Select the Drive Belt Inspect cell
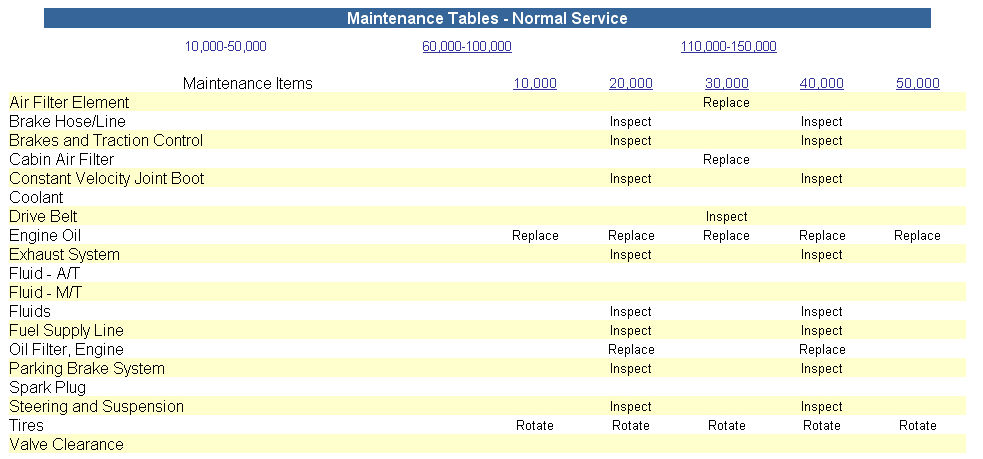The image size is (983, 459). [727, 217]
